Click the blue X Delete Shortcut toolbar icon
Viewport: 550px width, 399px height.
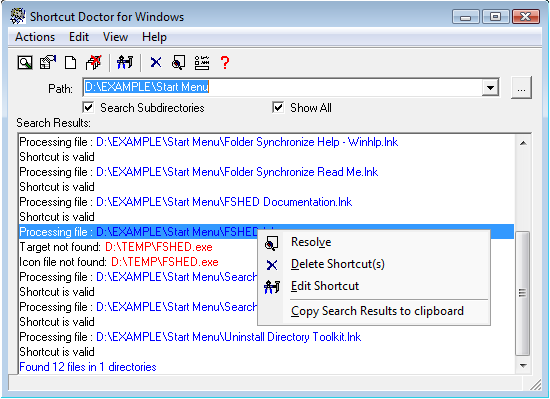pyautogui.click(x=156, y=62)
